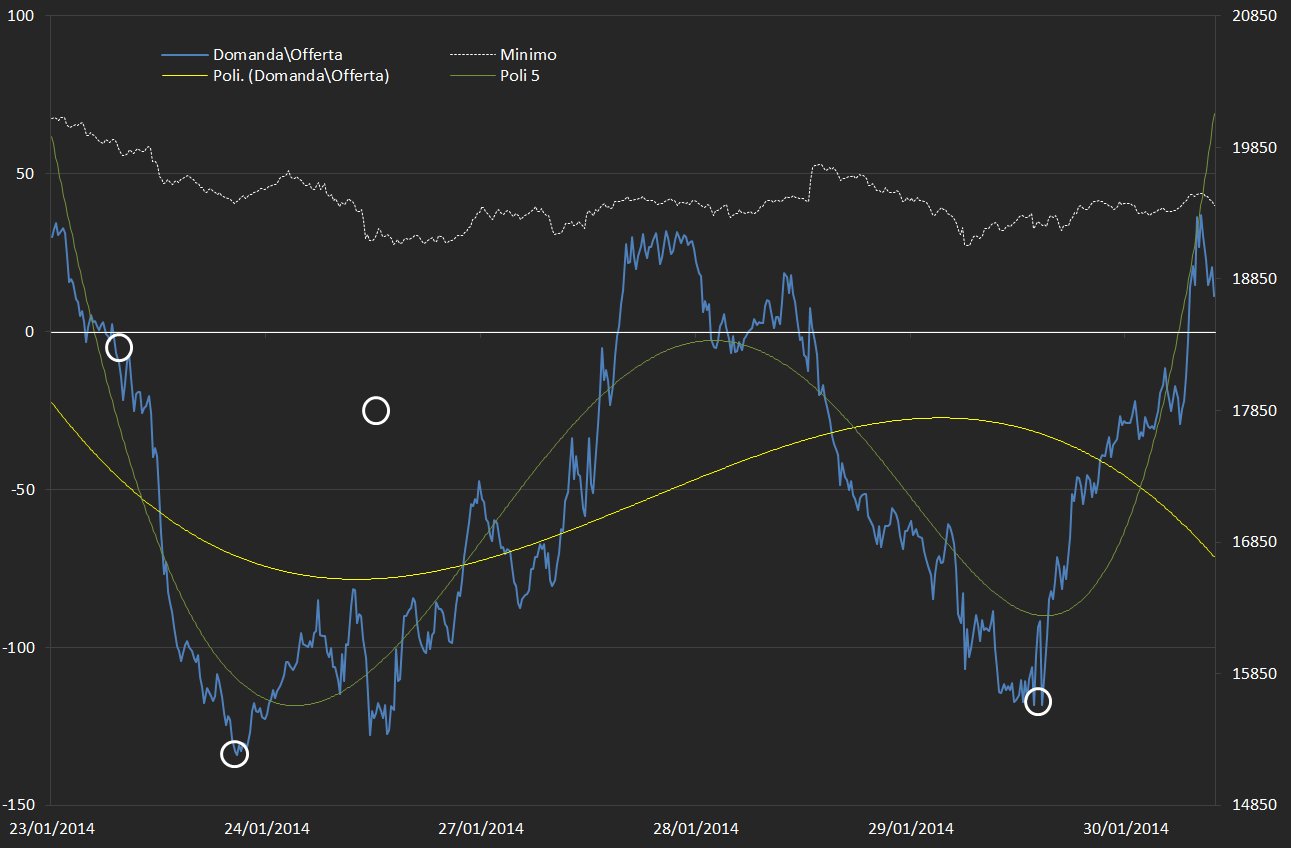Click the Poli 5 legend line sample
The width and height of the screenshot is (1291, 848).
point(472,76)
